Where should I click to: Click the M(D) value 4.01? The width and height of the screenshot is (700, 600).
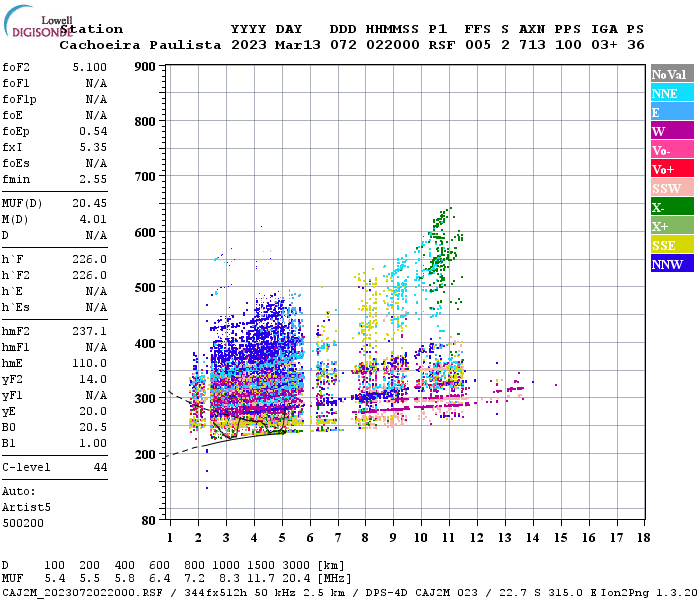(x=93, y=220)
